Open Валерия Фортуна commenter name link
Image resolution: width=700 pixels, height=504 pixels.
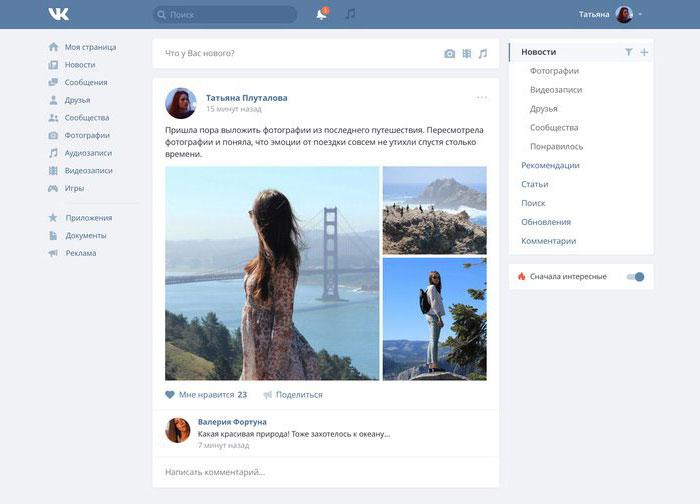click(x=232, y=422)
